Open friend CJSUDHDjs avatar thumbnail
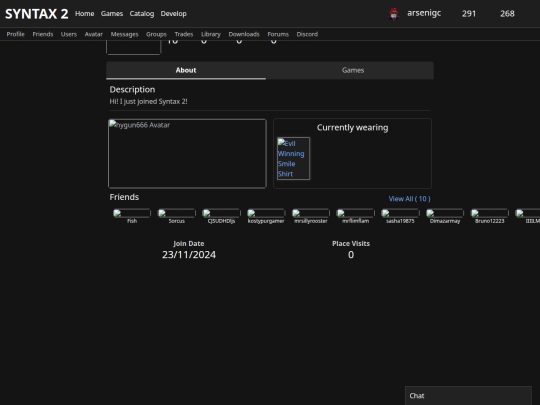Screen dimensions: 540x405 221,213
